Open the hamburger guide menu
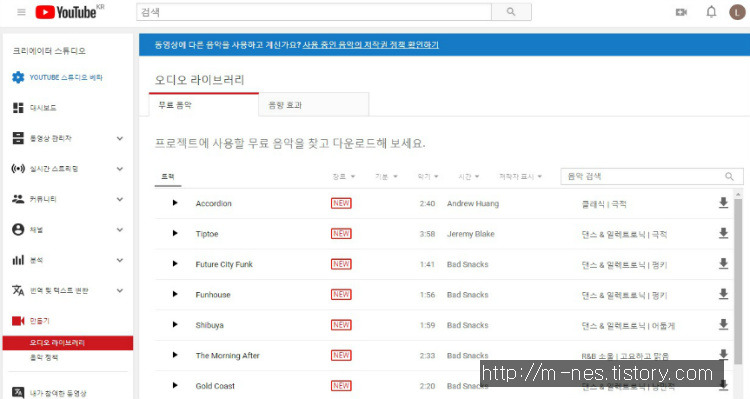This screenshot has height=399, width=750. (x=21, y=12)
